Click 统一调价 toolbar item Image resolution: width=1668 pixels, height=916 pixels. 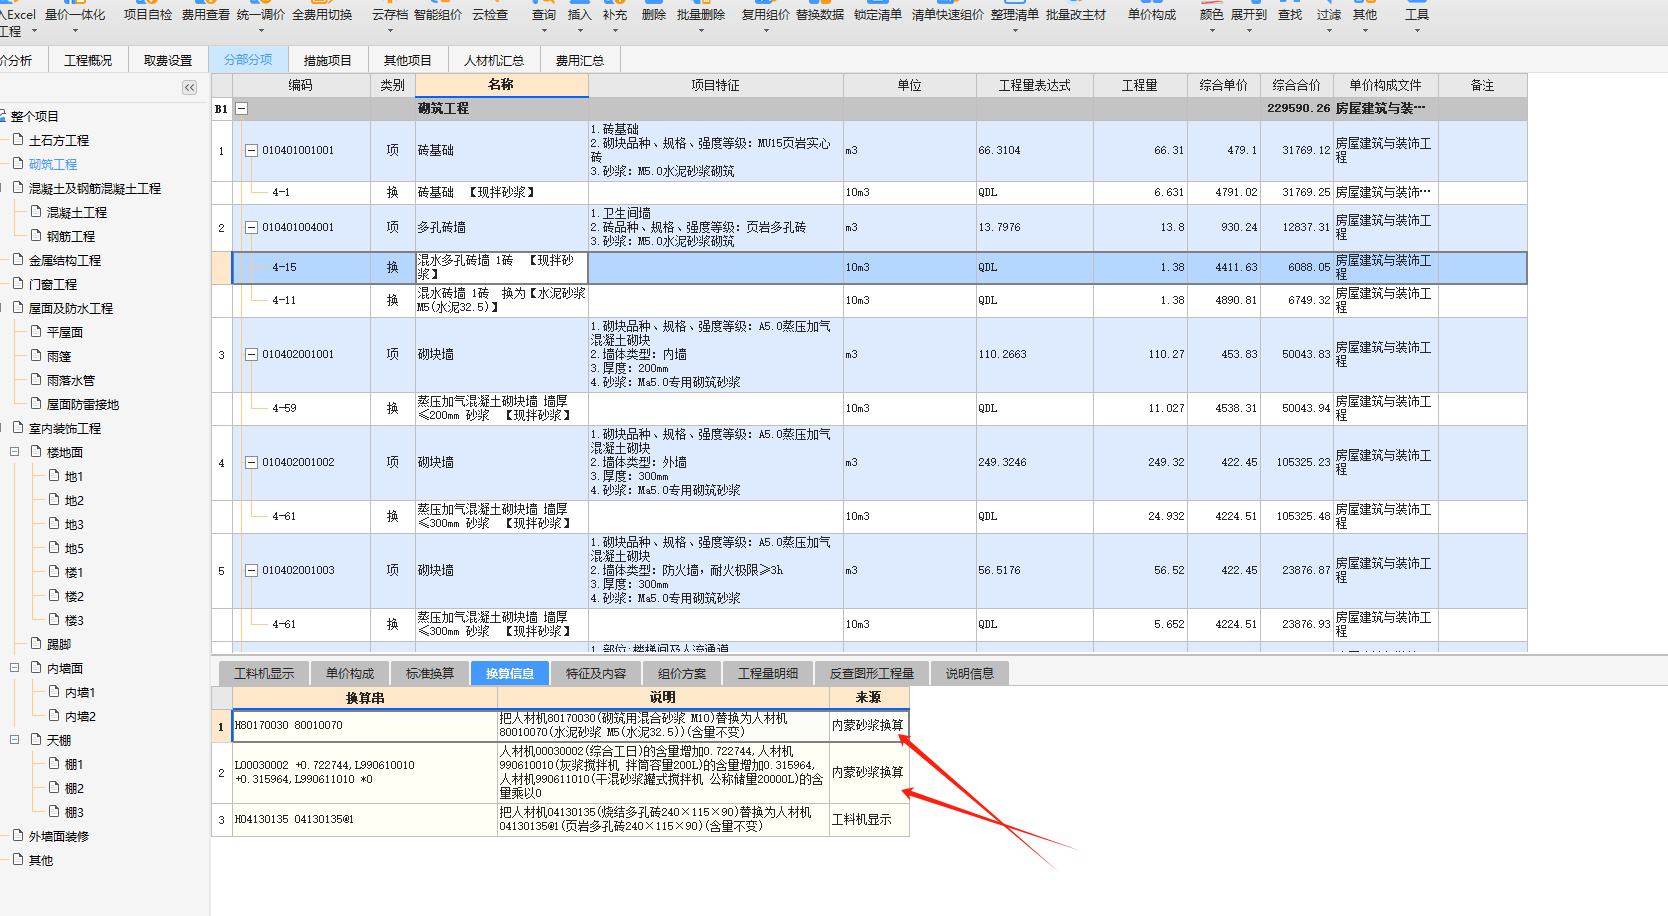(x=261, y=15)
